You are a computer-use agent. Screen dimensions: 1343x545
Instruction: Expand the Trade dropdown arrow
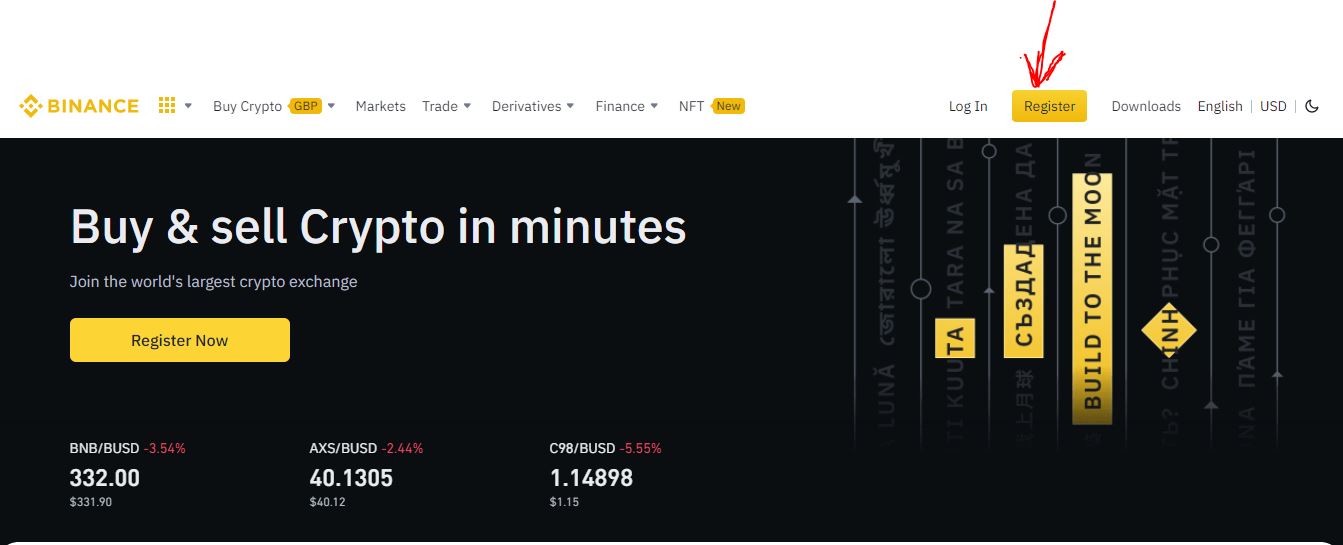467,106
